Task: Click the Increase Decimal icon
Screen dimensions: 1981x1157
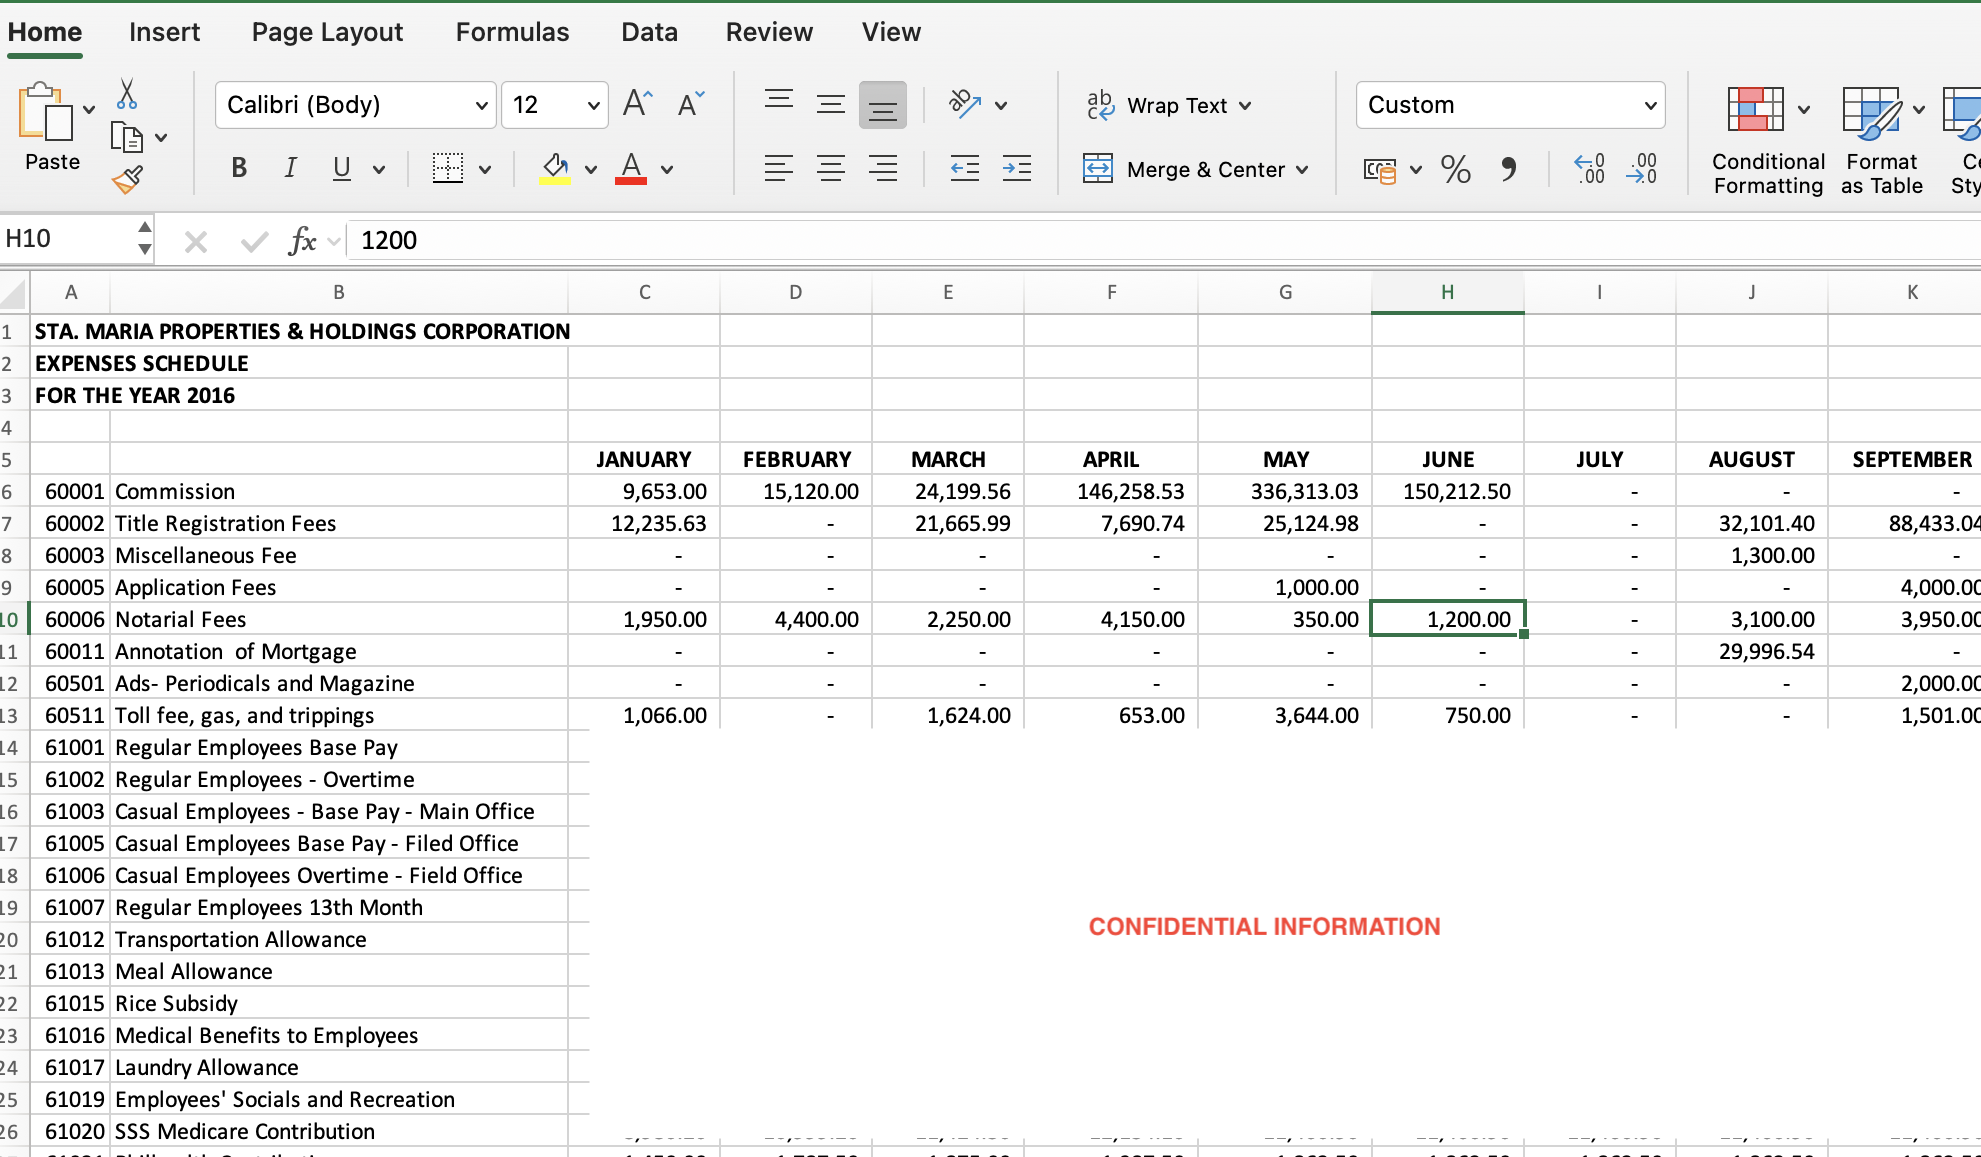Action: pos(1589,168)
